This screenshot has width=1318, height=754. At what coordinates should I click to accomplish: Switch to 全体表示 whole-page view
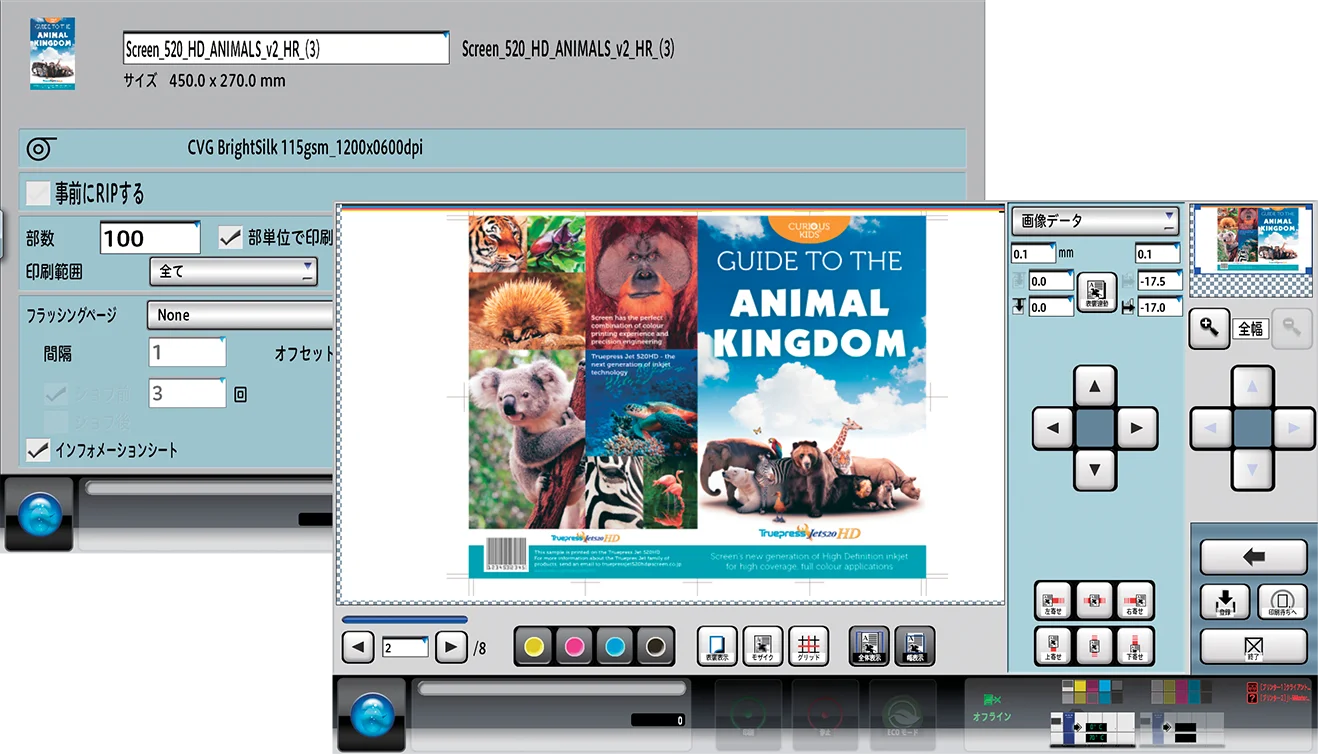pos(869,646)
